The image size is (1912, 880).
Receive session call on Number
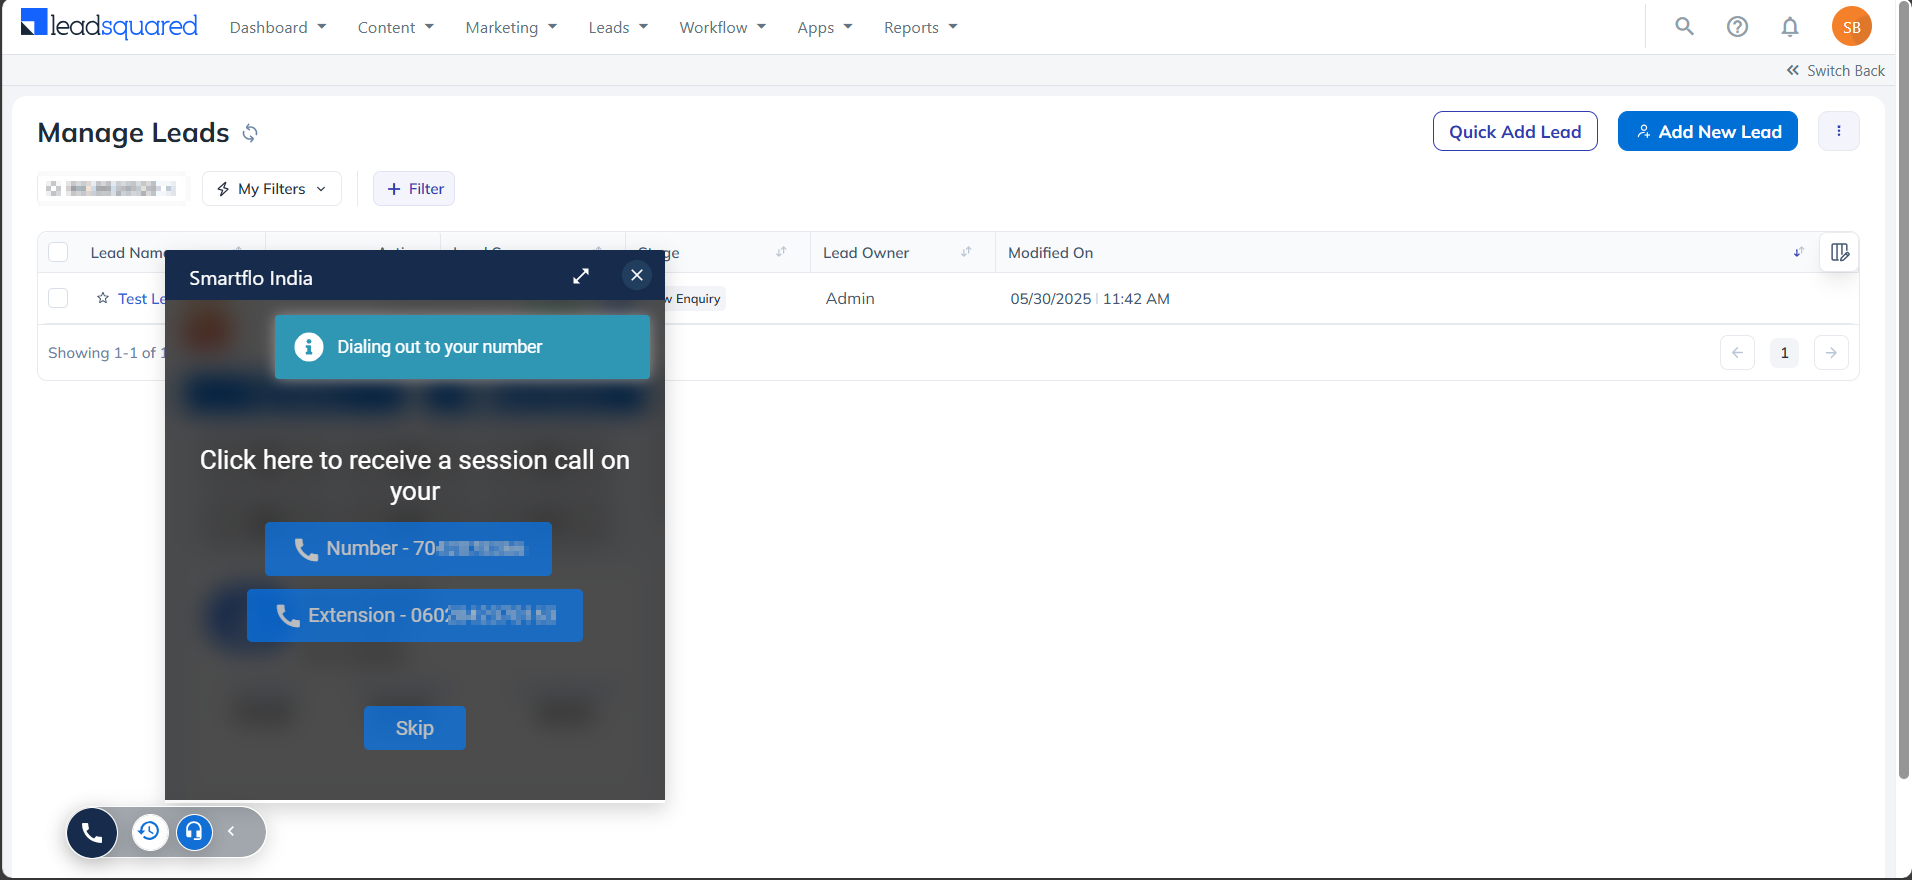tap(408, 549)
